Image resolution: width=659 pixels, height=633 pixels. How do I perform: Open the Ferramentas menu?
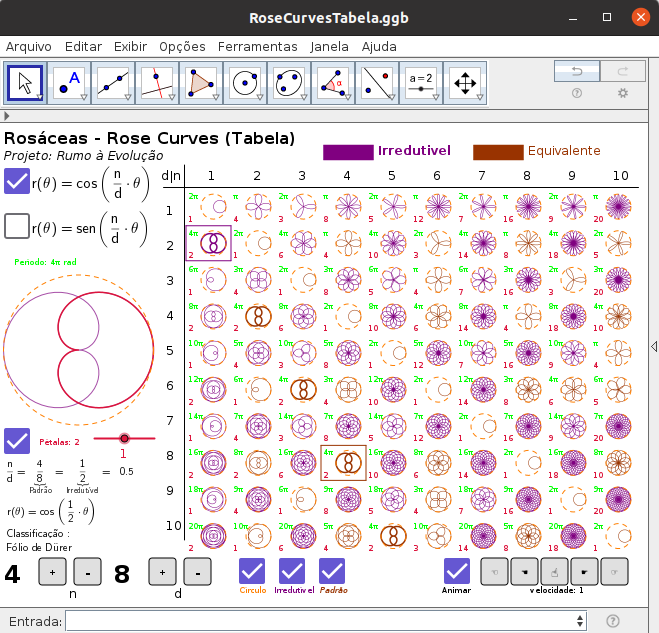pos(257,46)
